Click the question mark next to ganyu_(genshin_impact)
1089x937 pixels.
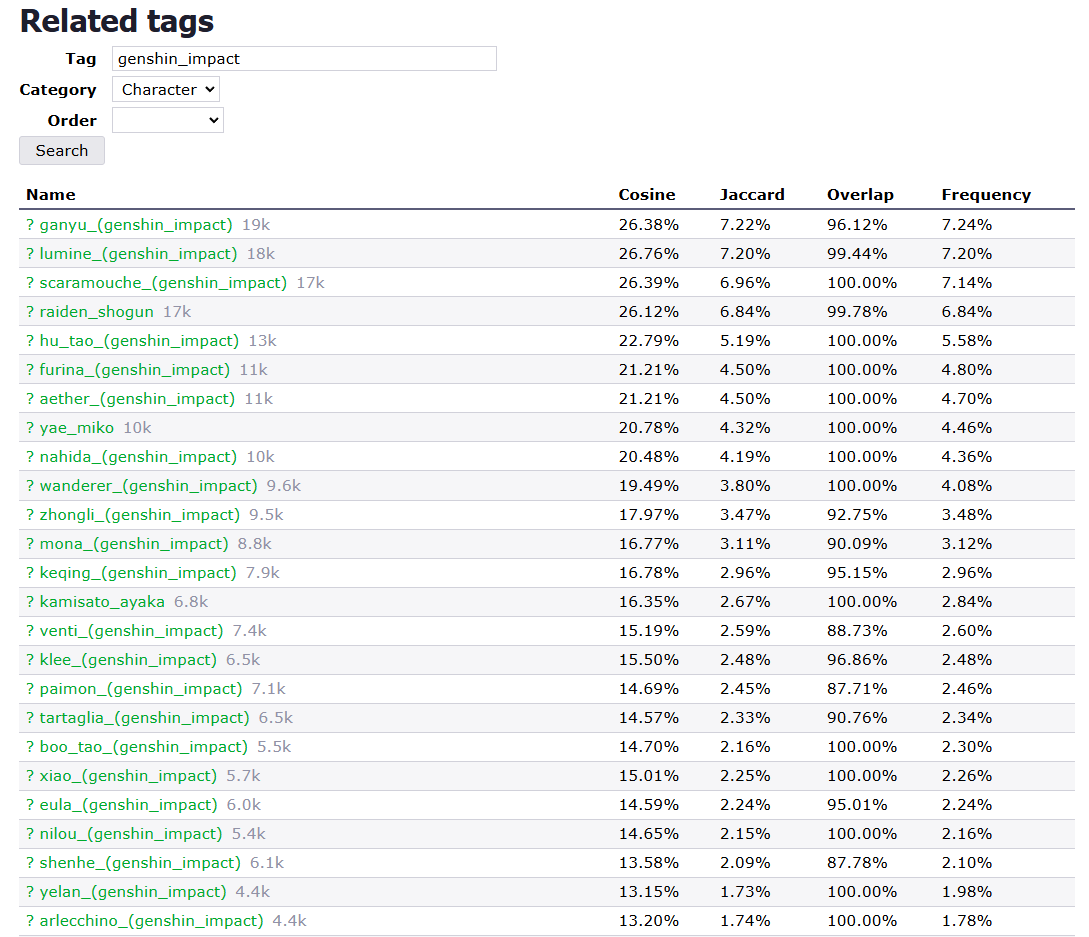(30, 225)
